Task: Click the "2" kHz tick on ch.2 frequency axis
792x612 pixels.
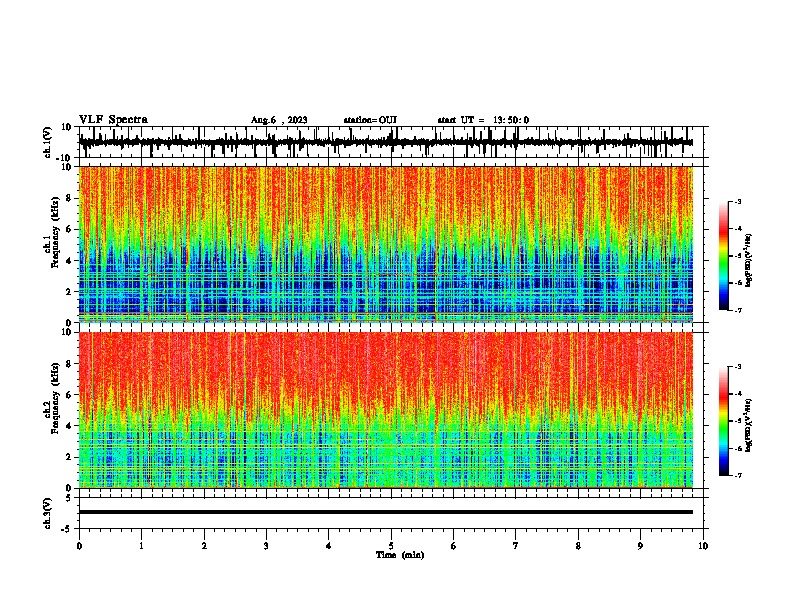Action: (x=69, y=457)
